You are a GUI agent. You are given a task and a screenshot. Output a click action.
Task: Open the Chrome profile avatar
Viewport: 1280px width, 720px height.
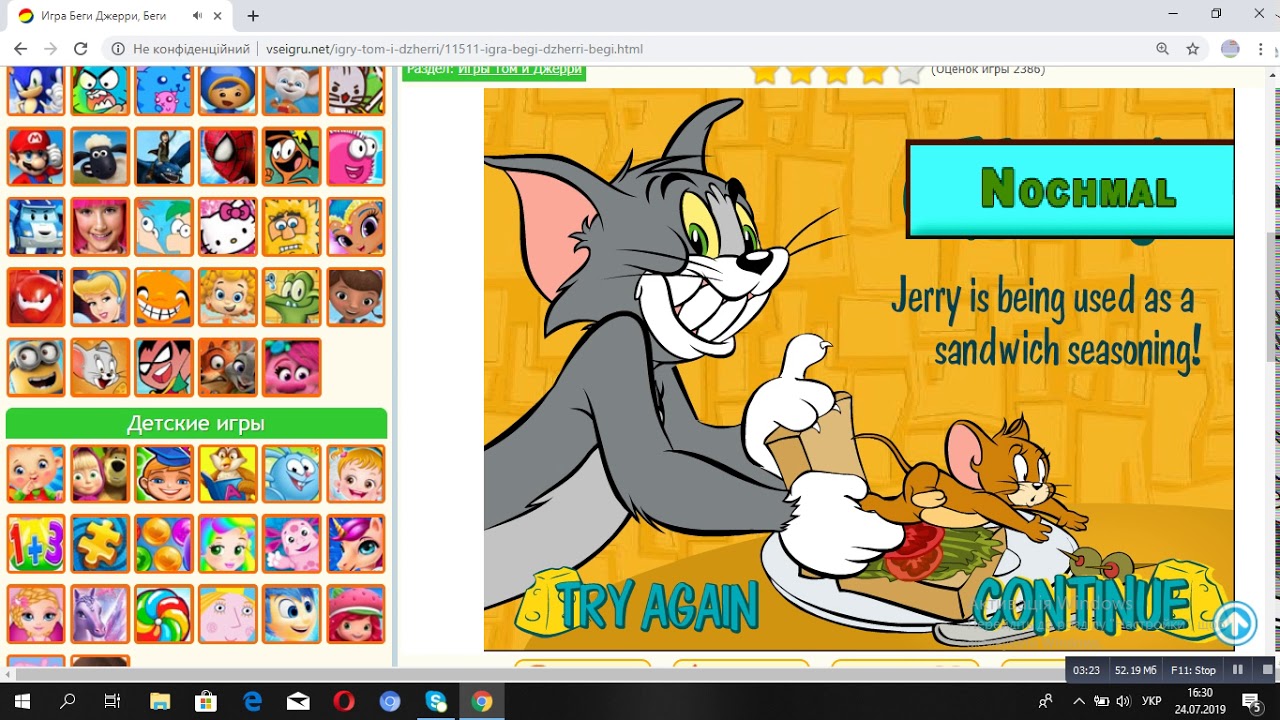pyautogui.click(x=1230, y=49)
